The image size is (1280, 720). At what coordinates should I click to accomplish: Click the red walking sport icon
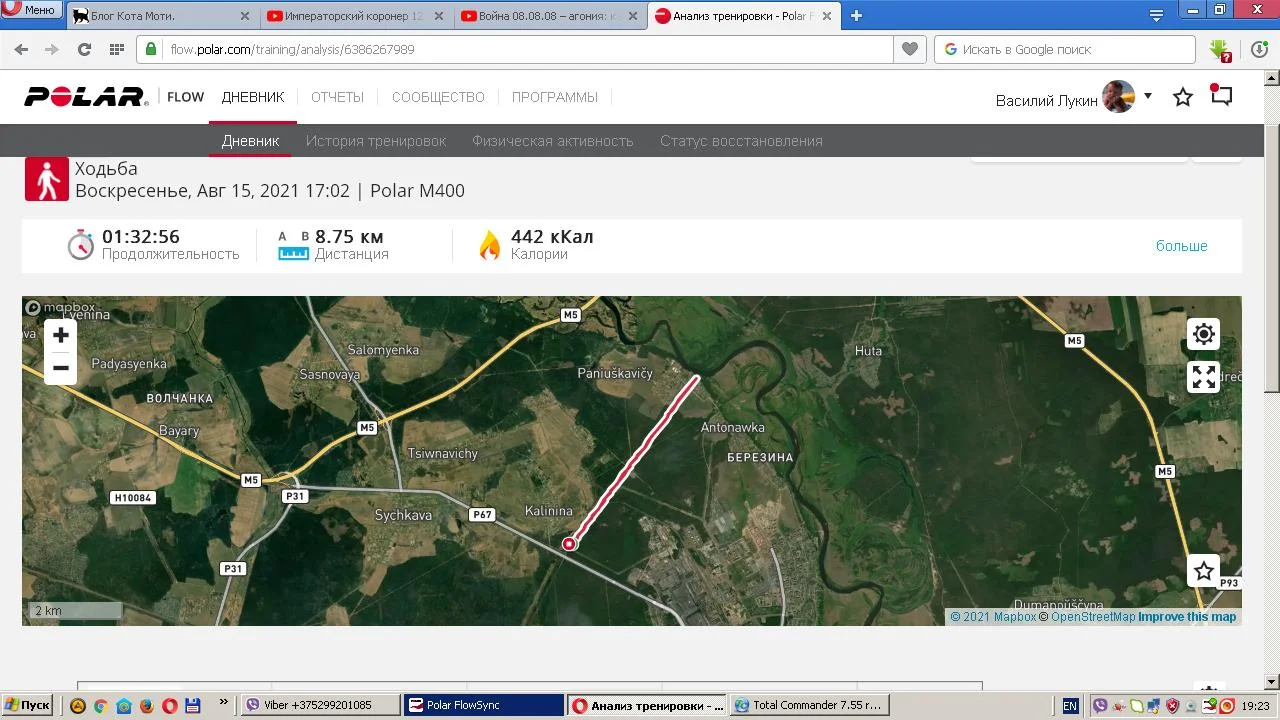(47, 179)
